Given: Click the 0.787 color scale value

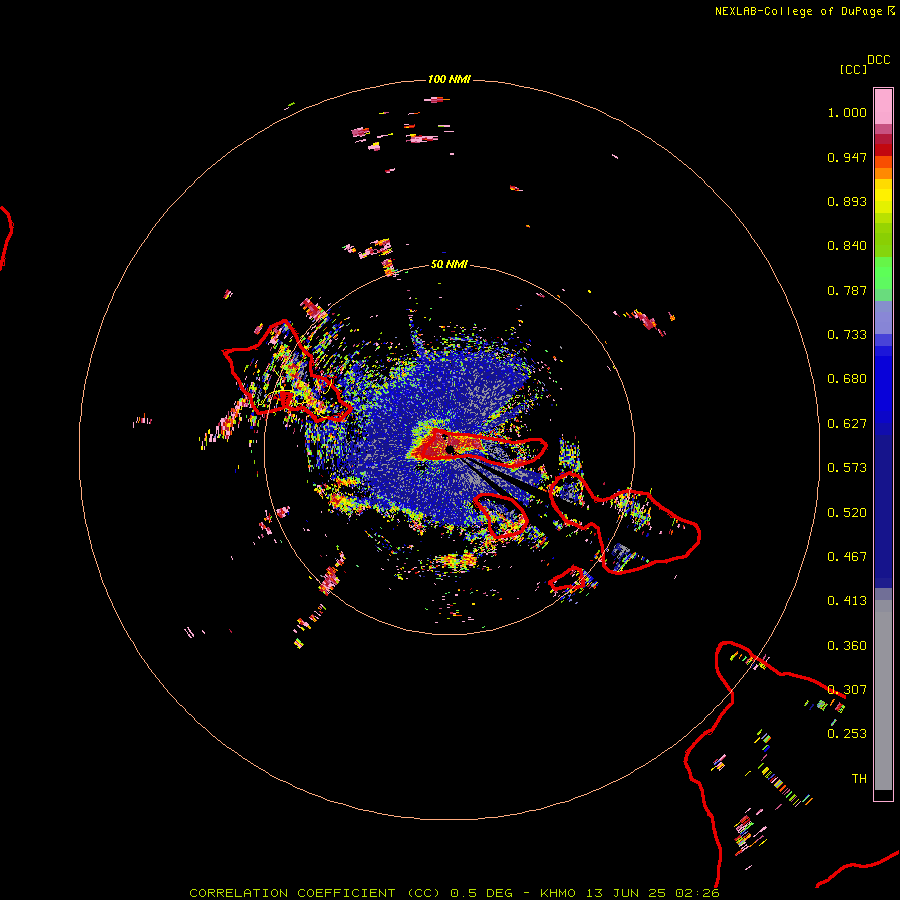Looking at the screenshot, I should click(847, 290).
